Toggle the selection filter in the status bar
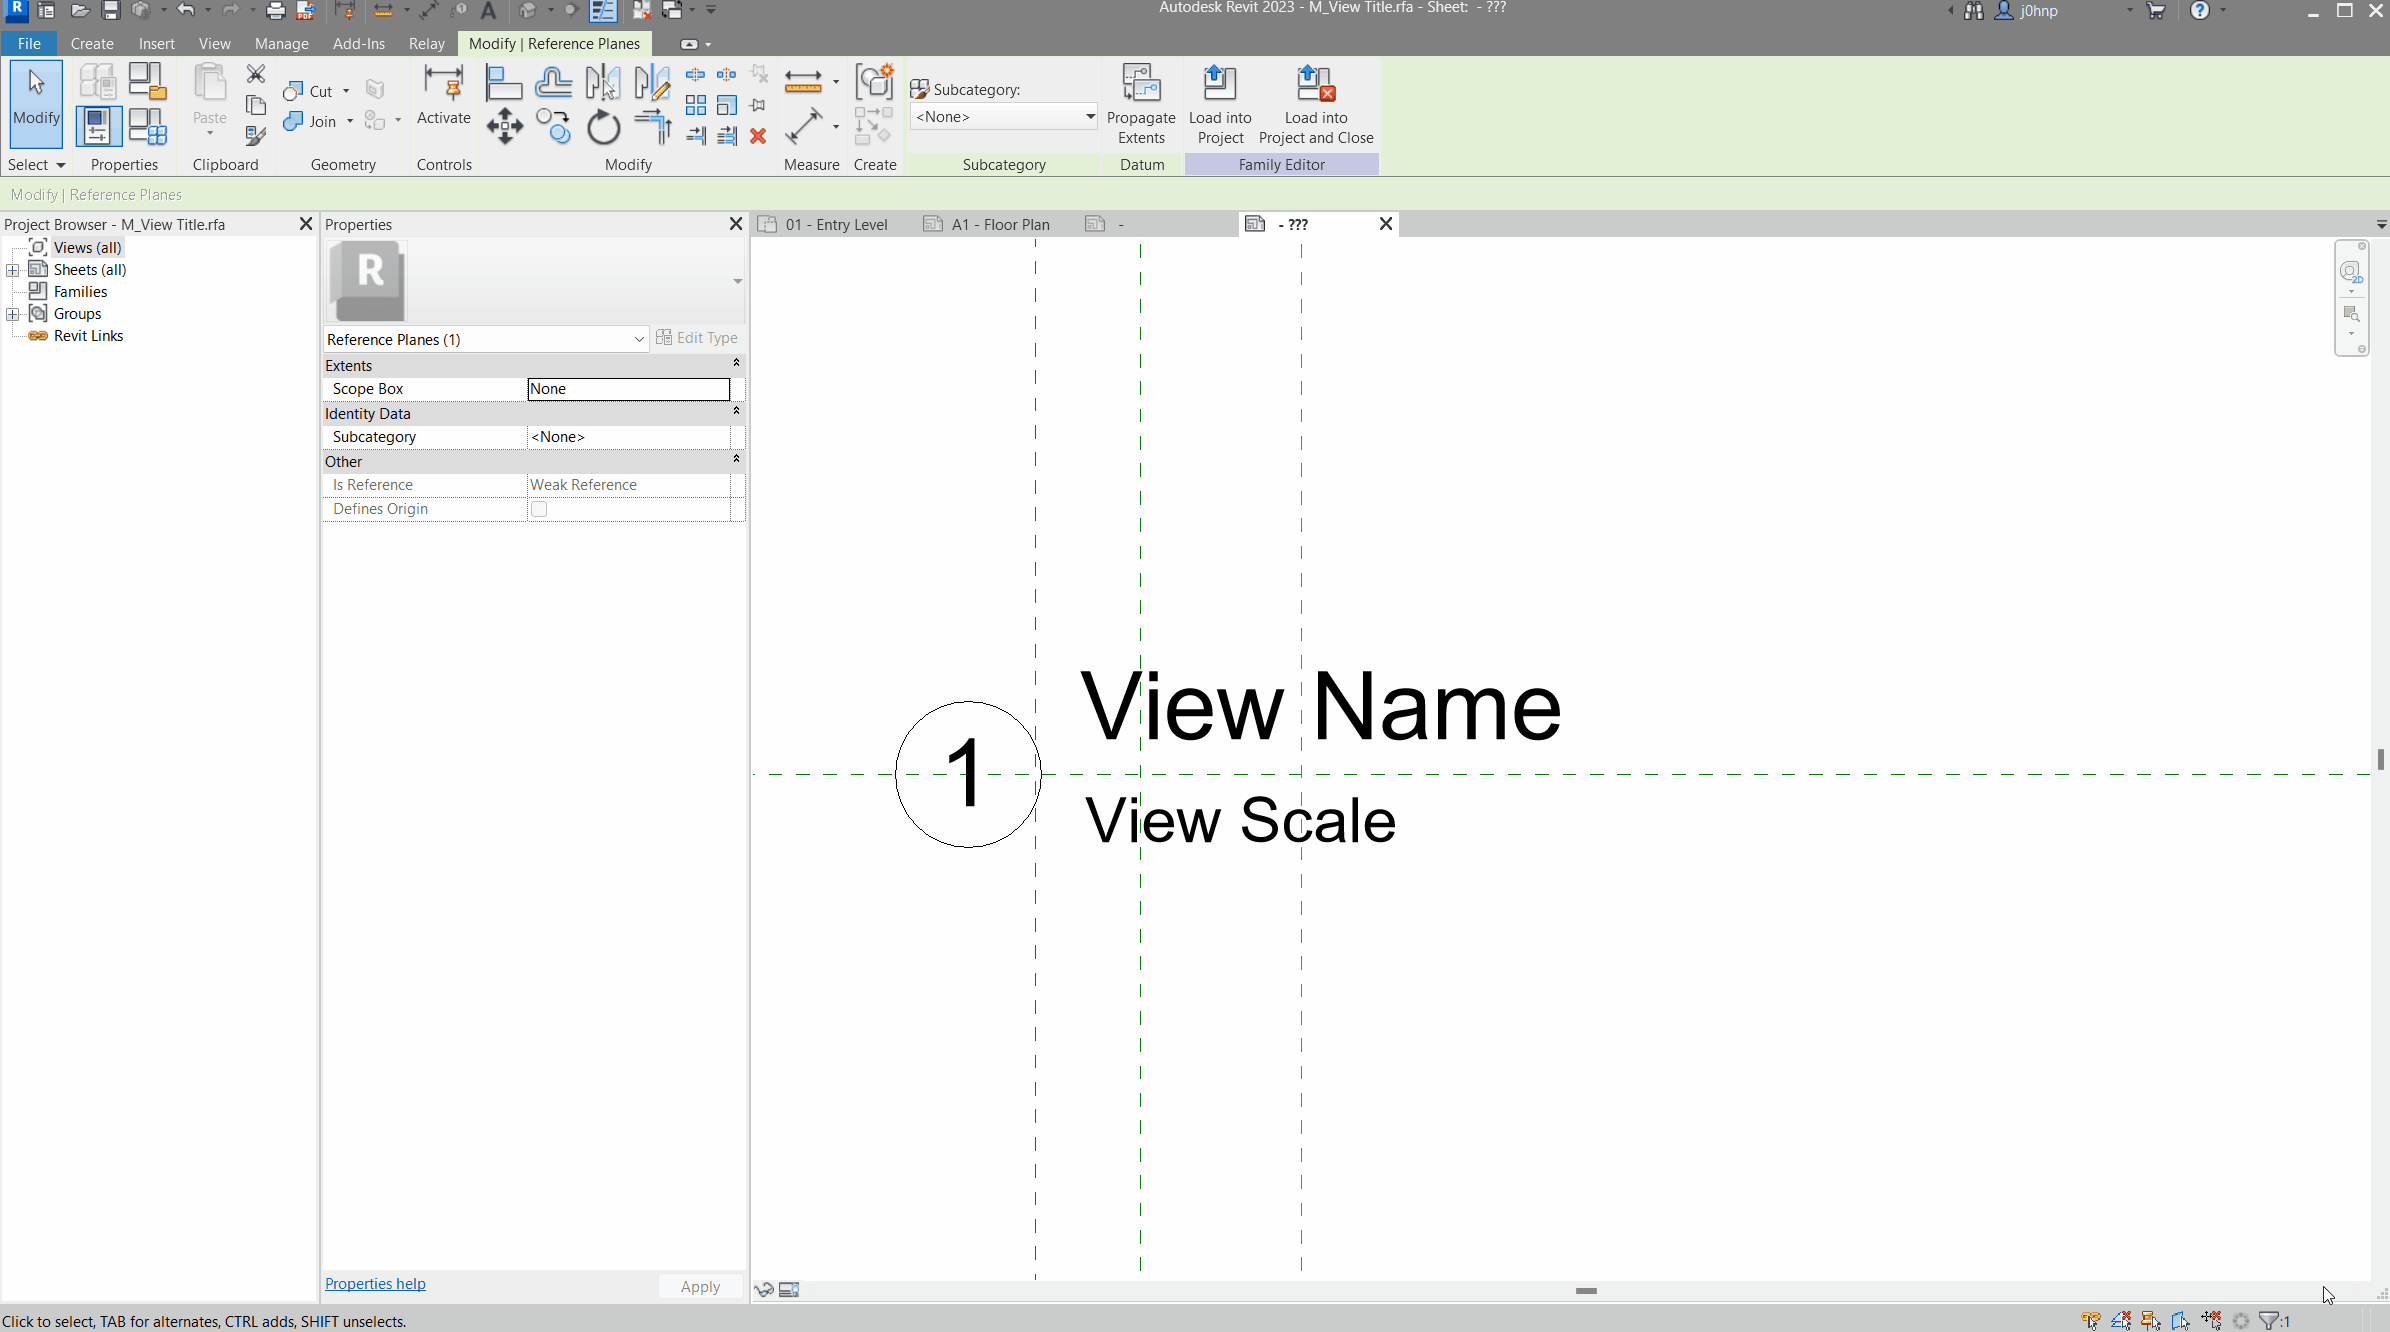Screen dimensions: 2390x1332 pyautogui.click(x=2268, y=1321)
